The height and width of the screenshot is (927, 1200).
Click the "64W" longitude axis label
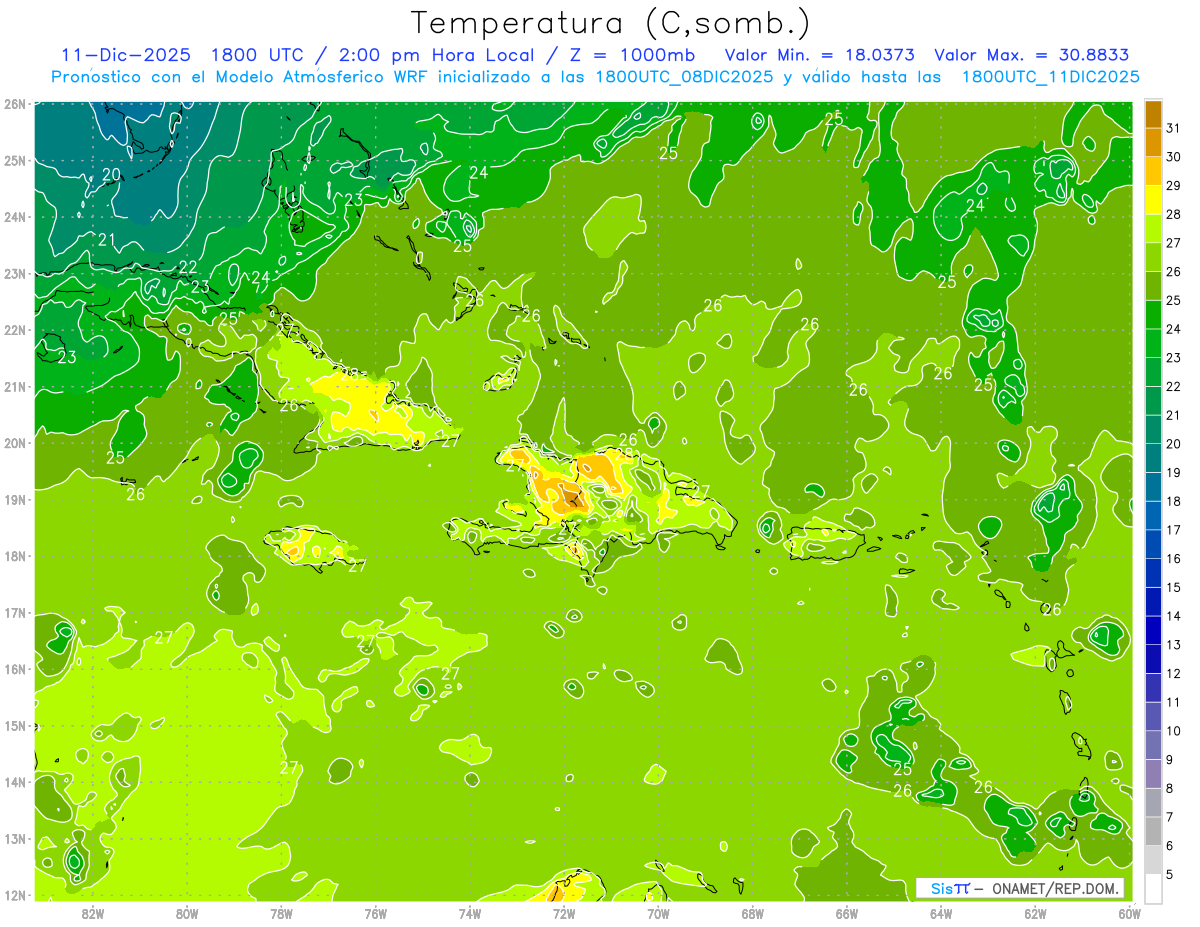click(941, 913)
